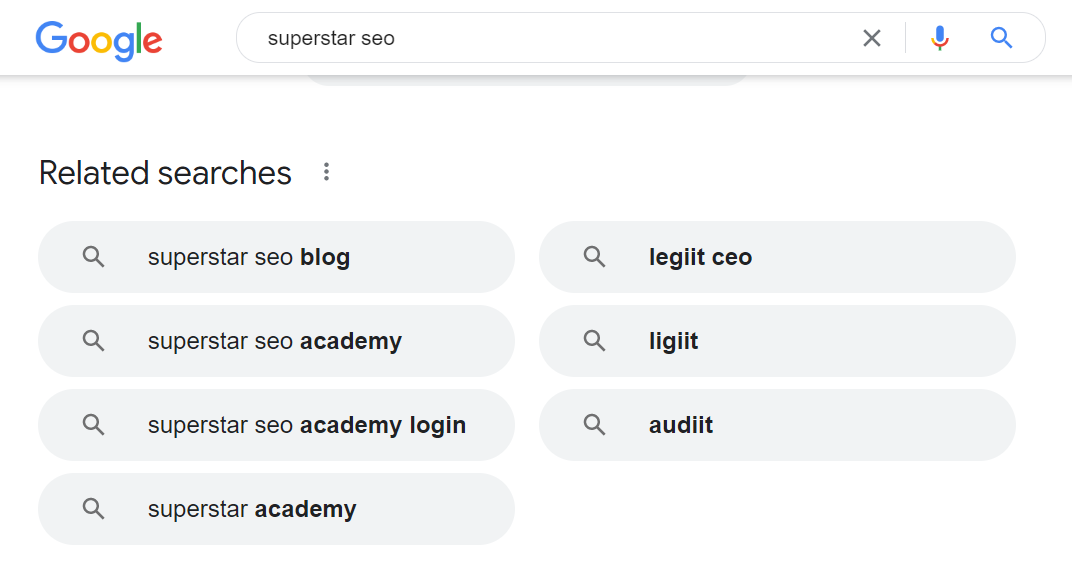Click the blue magnifying glass search button

tap(1001, 38)
